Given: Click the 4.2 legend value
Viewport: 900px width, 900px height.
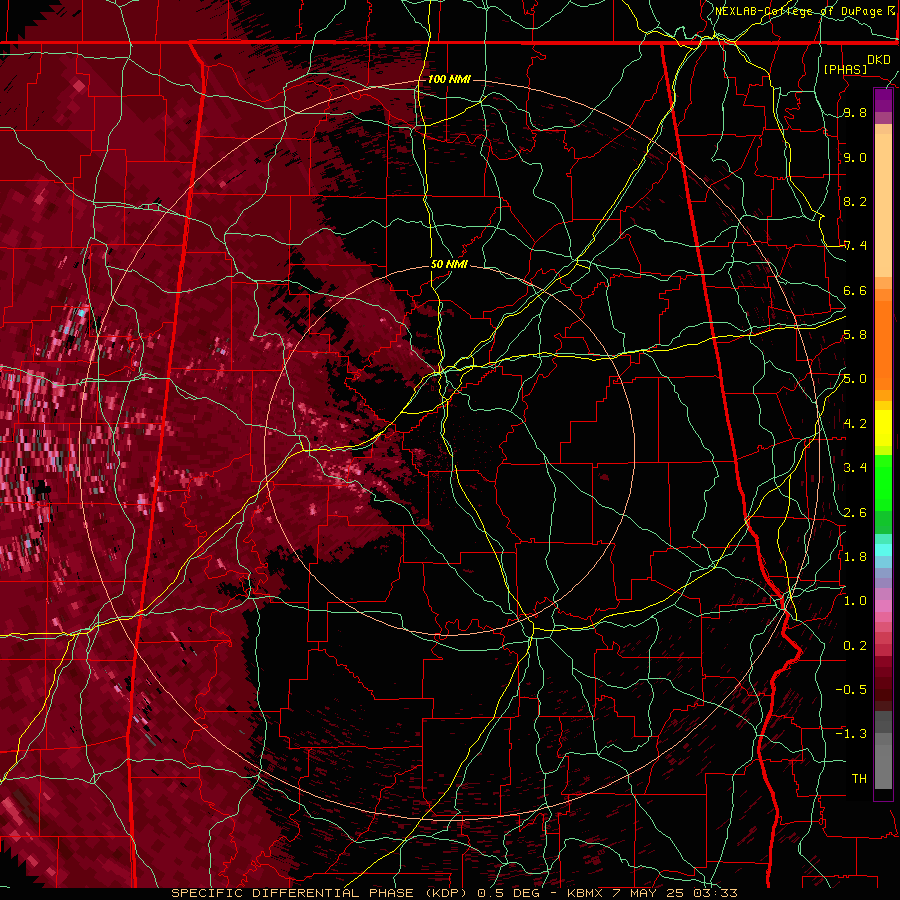Looking at the screenshot, I should click(x=855, y=424).
